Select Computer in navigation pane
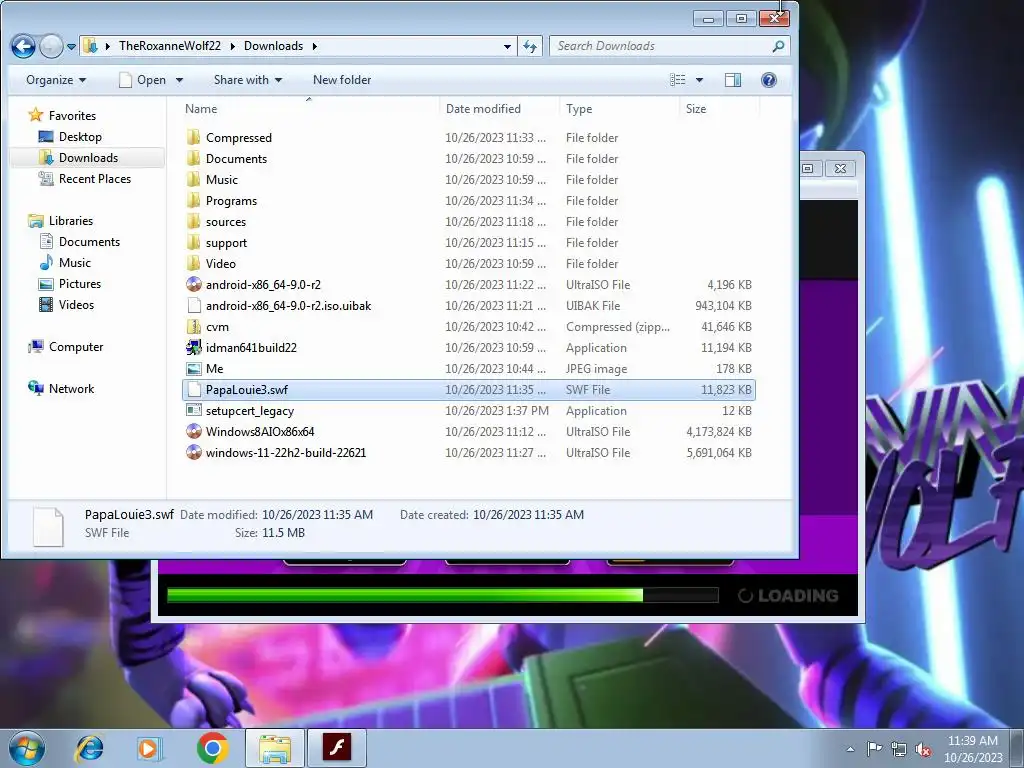1024x768 pixels. click(65, 347)
